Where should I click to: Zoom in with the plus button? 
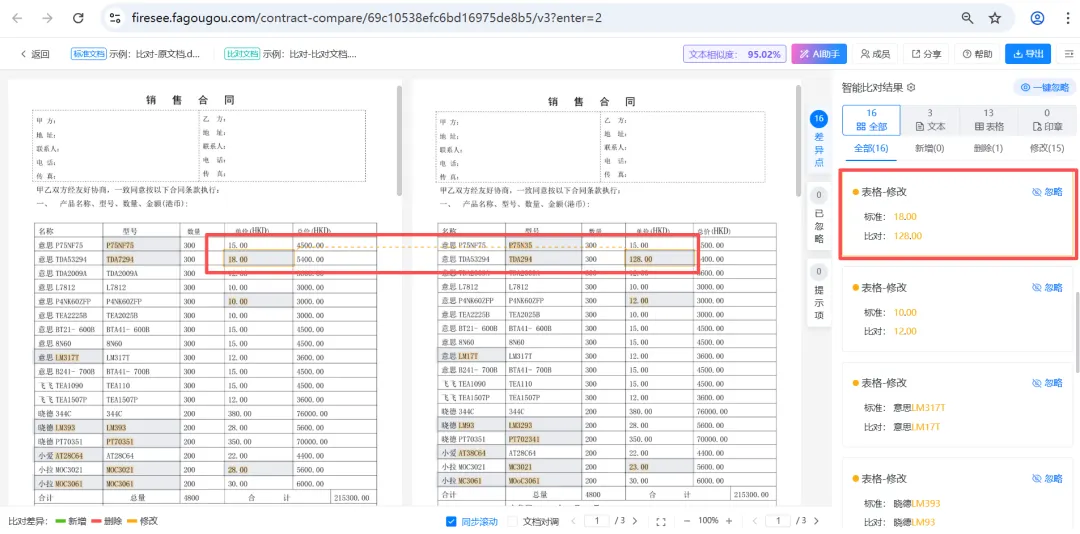point(729,521)
